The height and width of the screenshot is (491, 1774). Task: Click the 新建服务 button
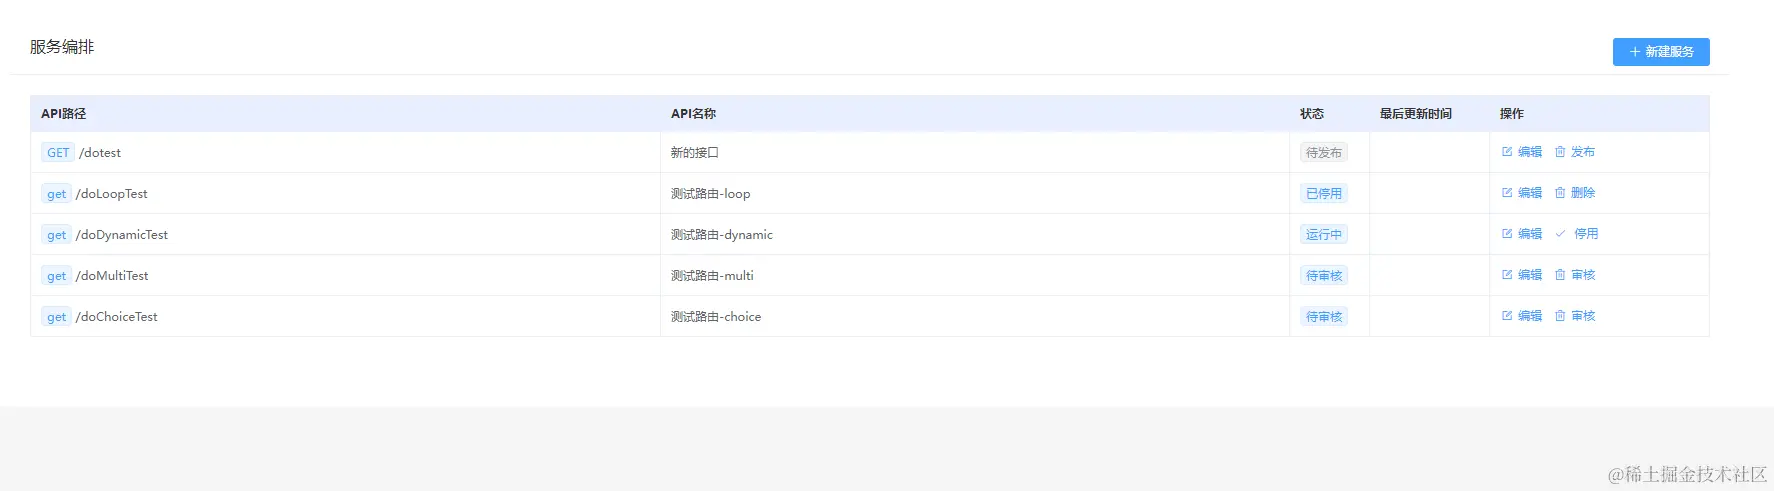click(1660, 52)
